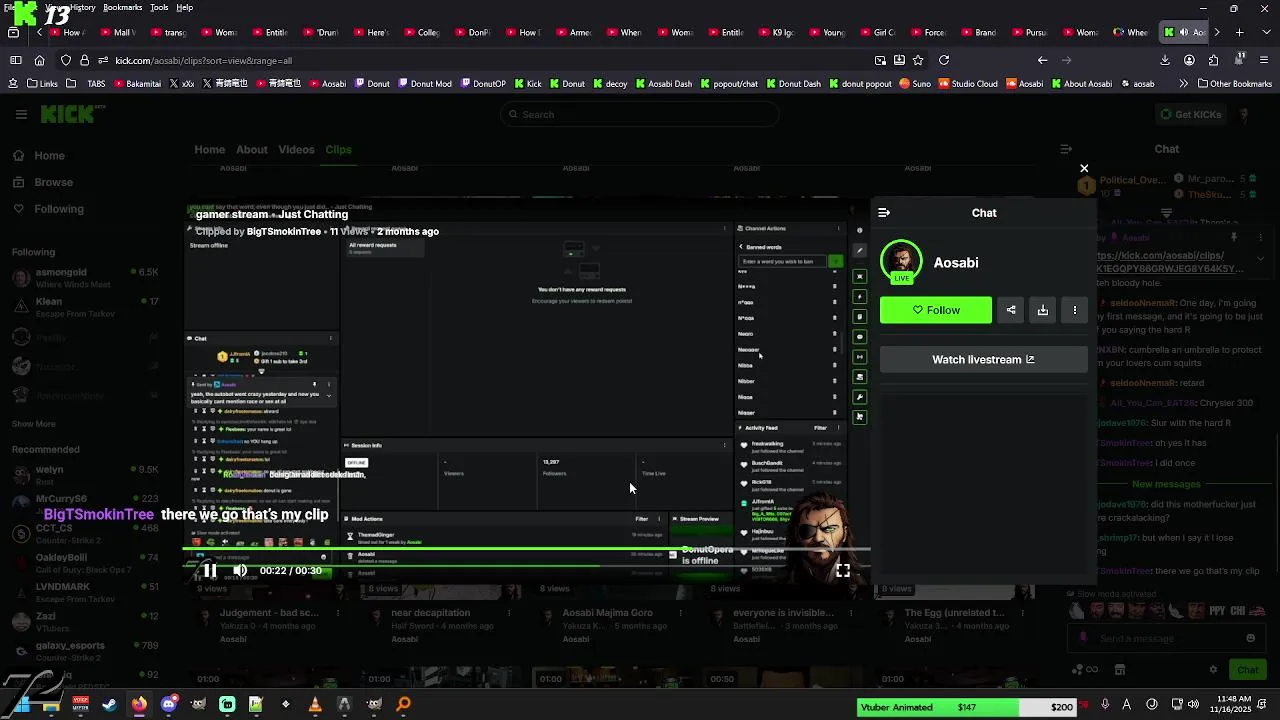Screen dimensions: 1280x720
Task: Collapse the clip chat panel icon
Action: pyautogui.click(x=884, y=213)
